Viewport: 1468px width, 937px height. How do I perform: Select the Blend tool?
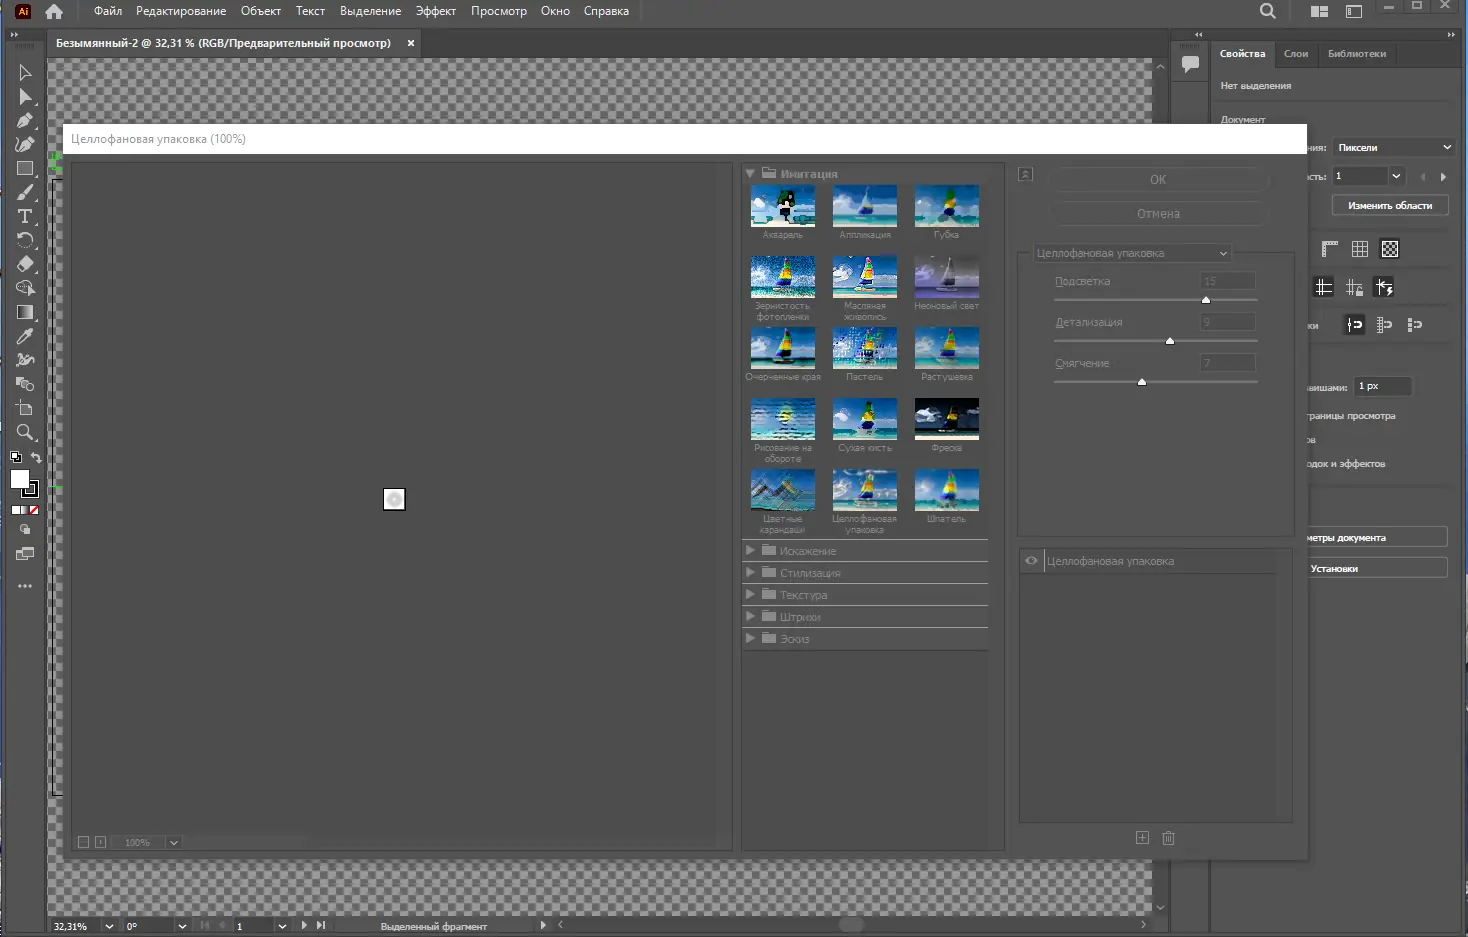point(25,385)
